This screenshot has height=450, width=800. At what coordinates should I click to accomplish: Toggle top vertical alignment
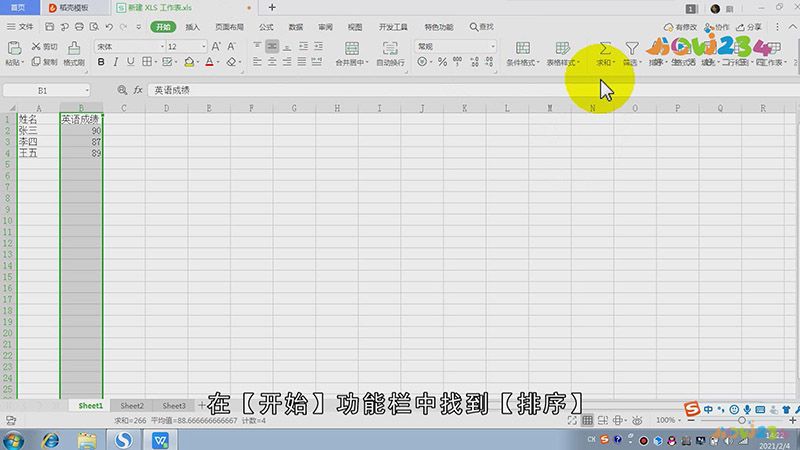(x=257, y=46)
